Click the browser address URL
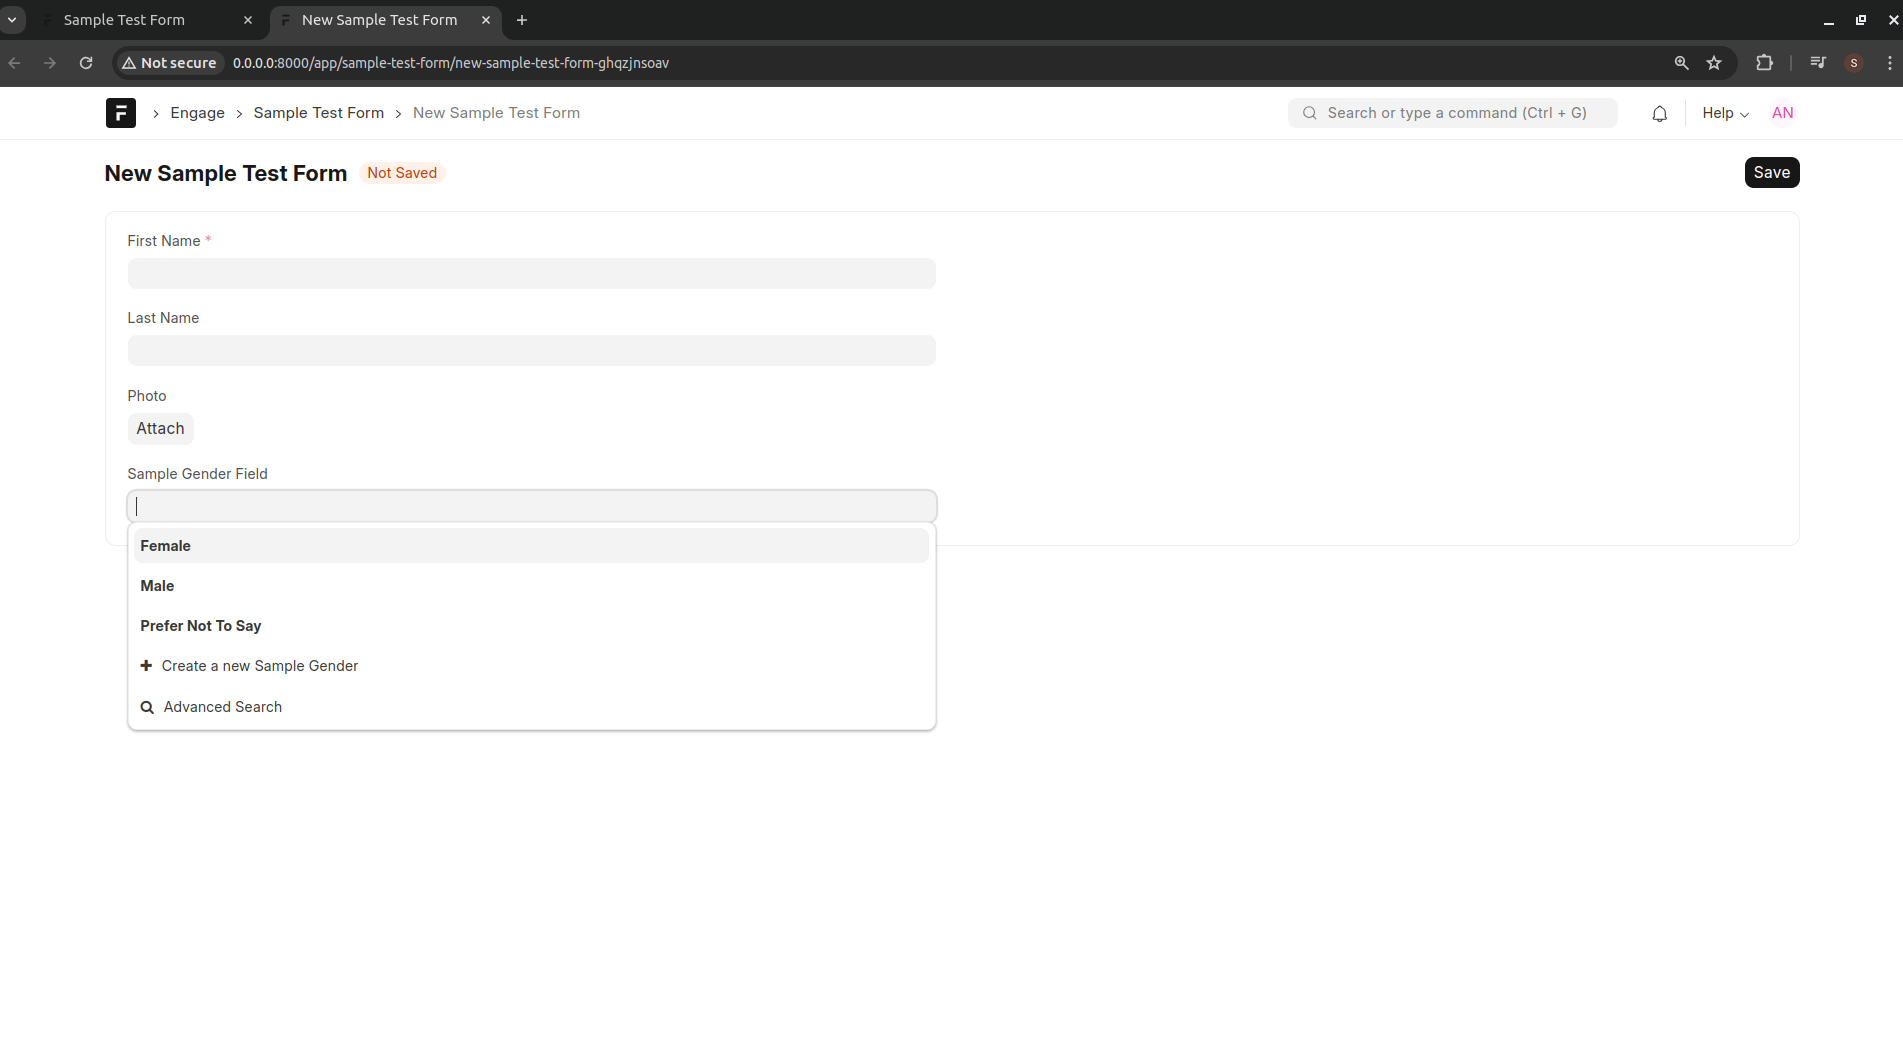This screenshot has width=1903, height=1063. click(451, 63)
